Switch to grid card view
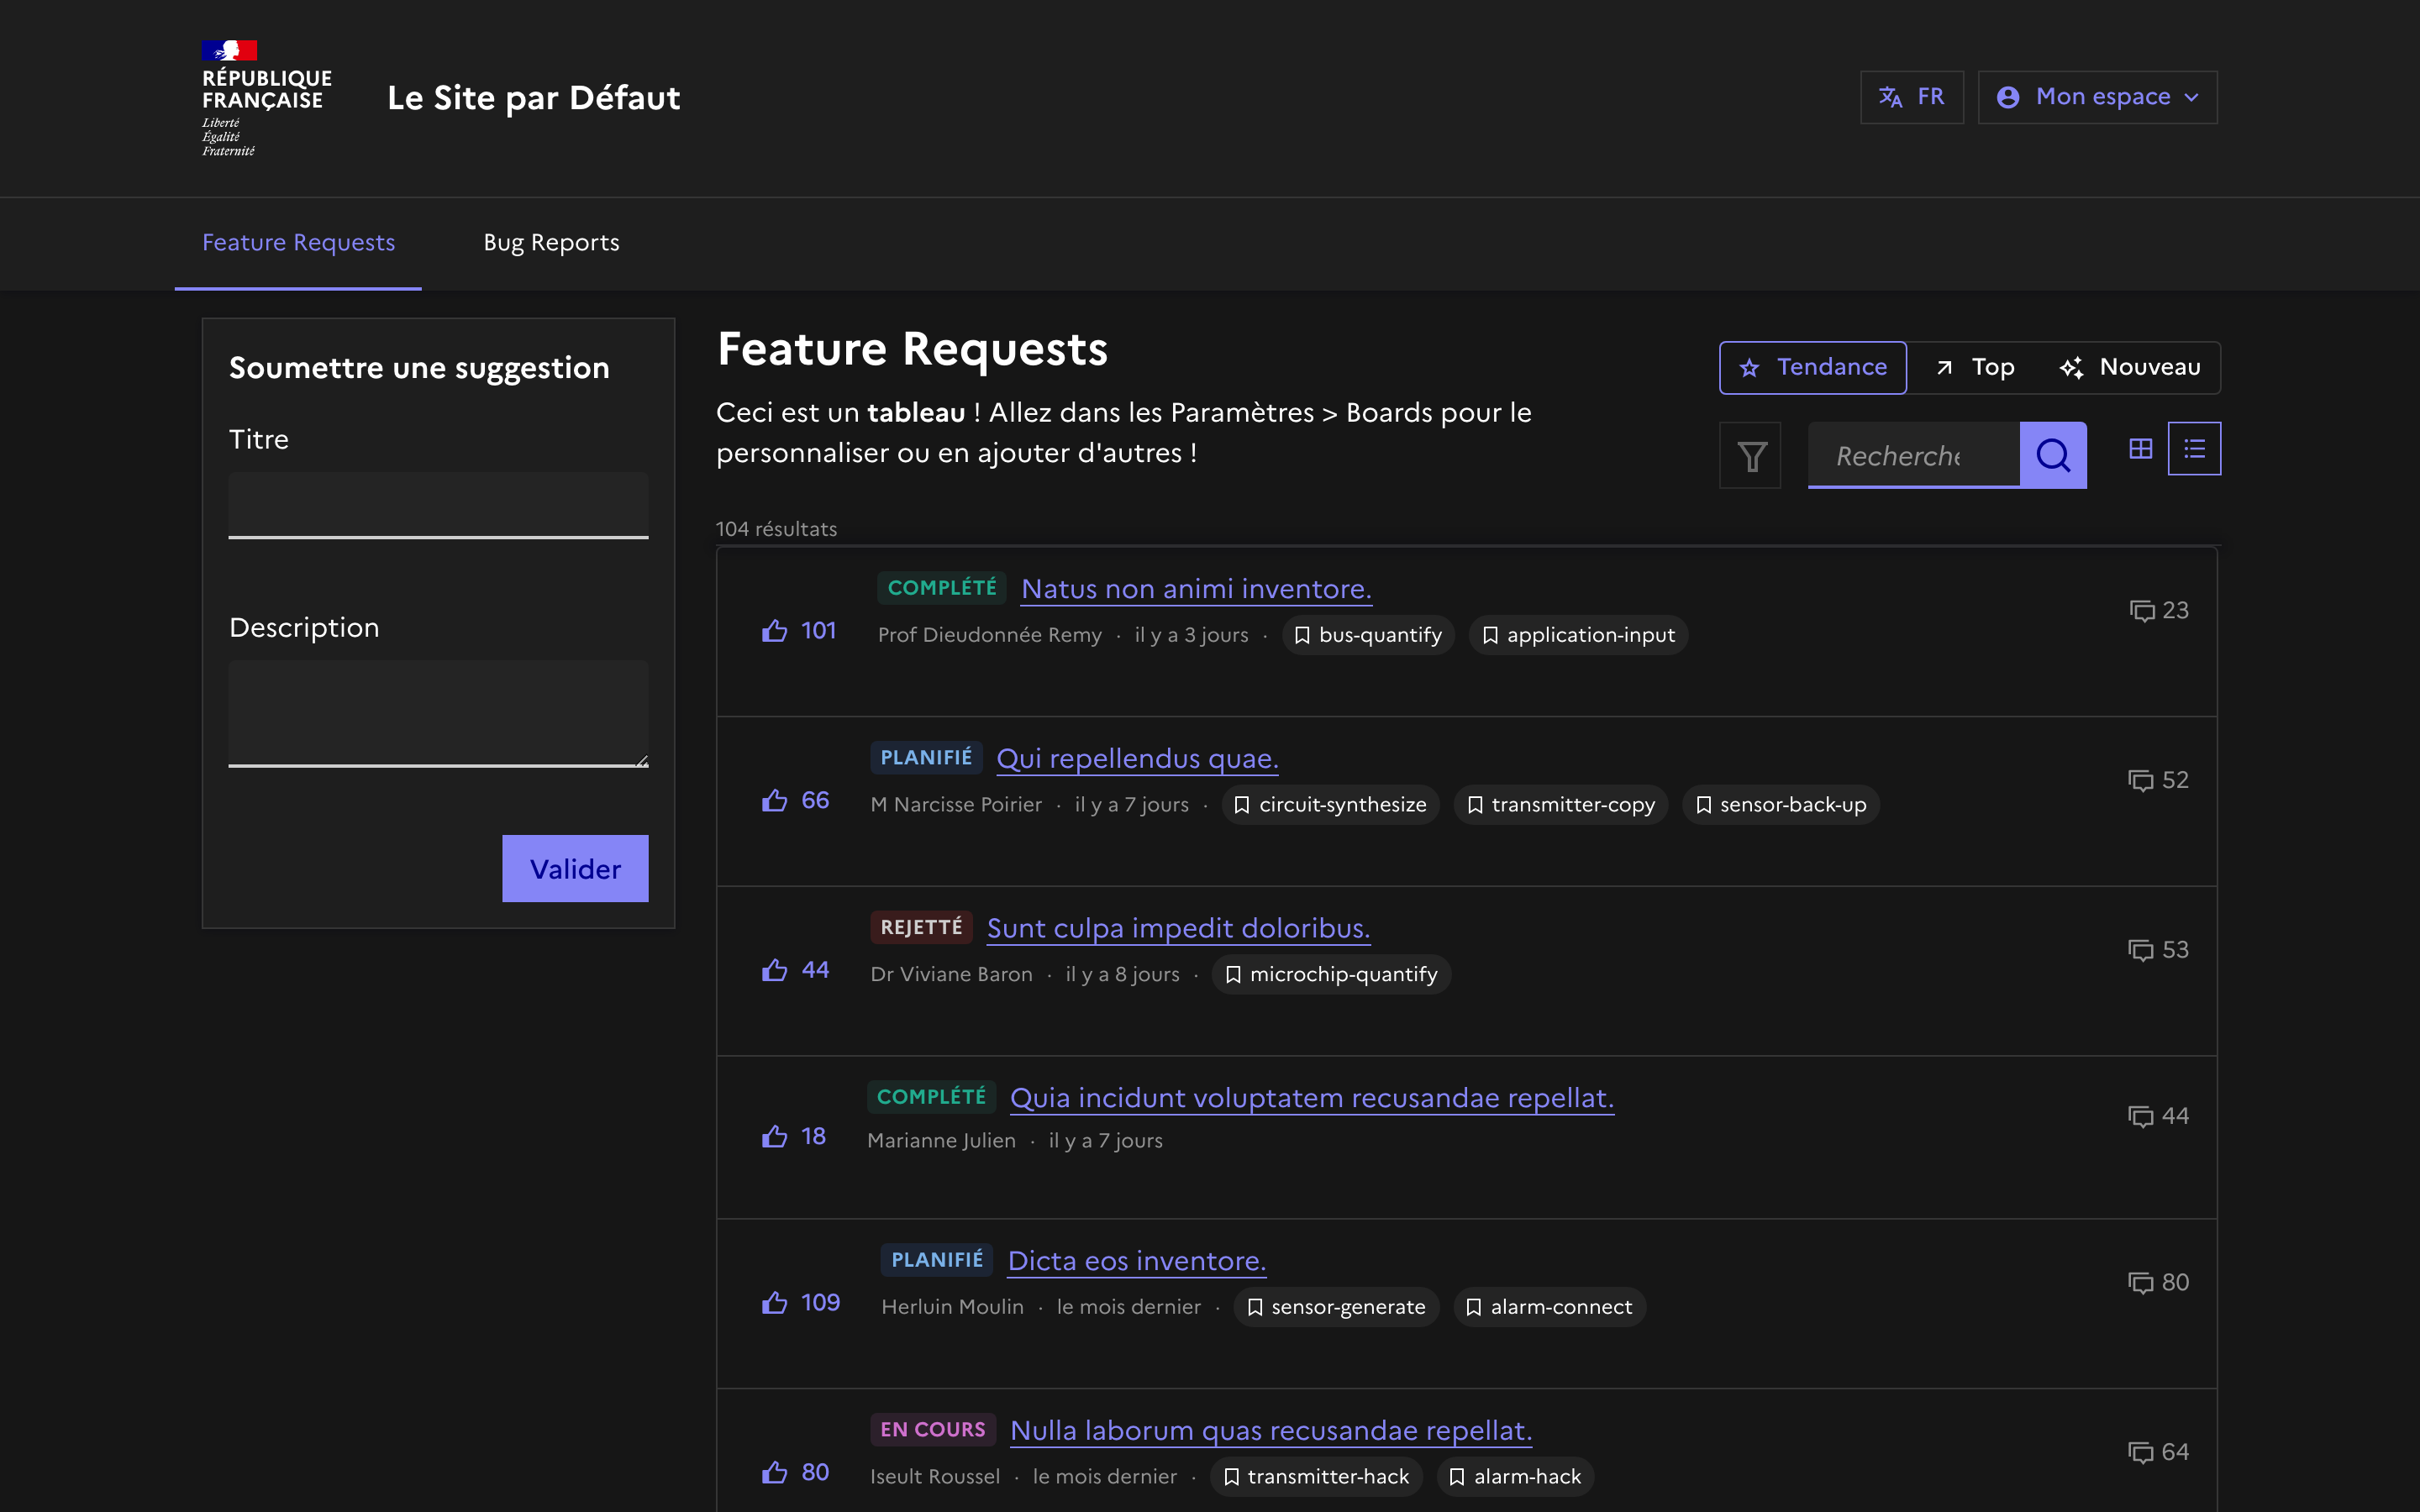 pos(2140,449)
